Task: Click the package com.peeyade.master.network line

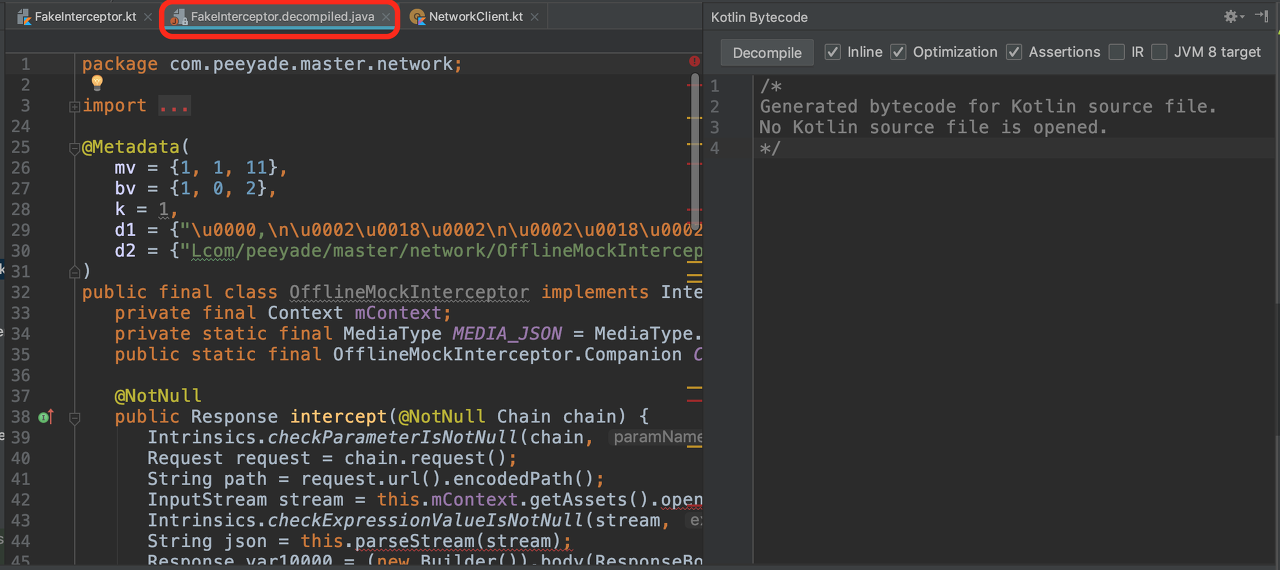Action: point(272,64)
